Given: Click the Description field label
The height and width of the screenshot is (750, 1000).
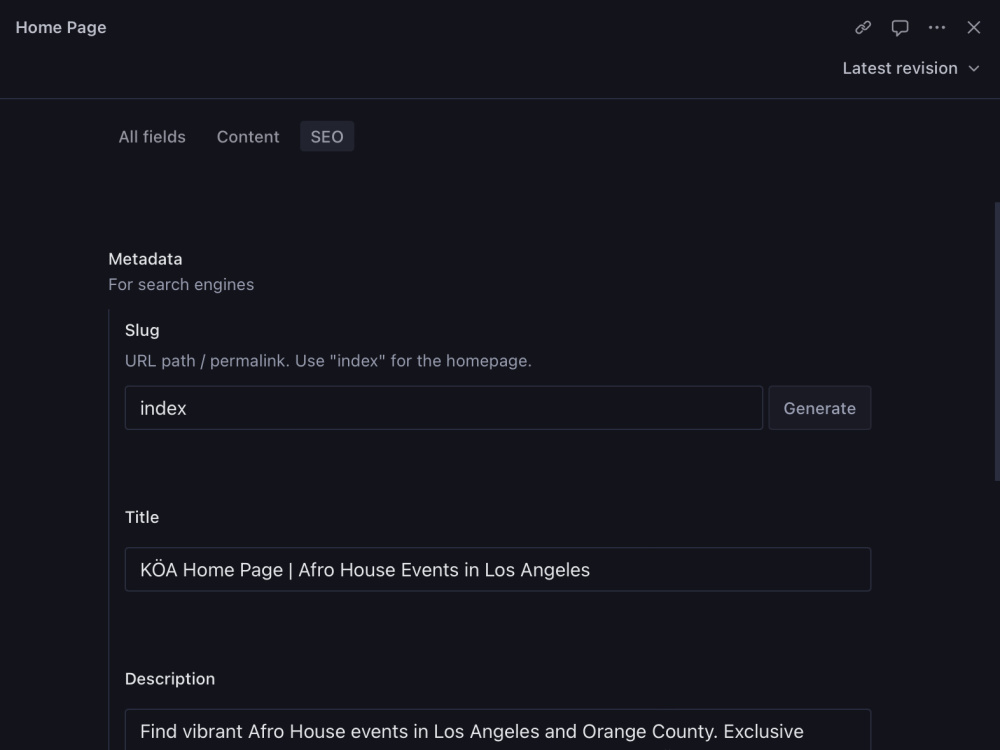Looking at the screenshot, I should click(x=170, y=679).
